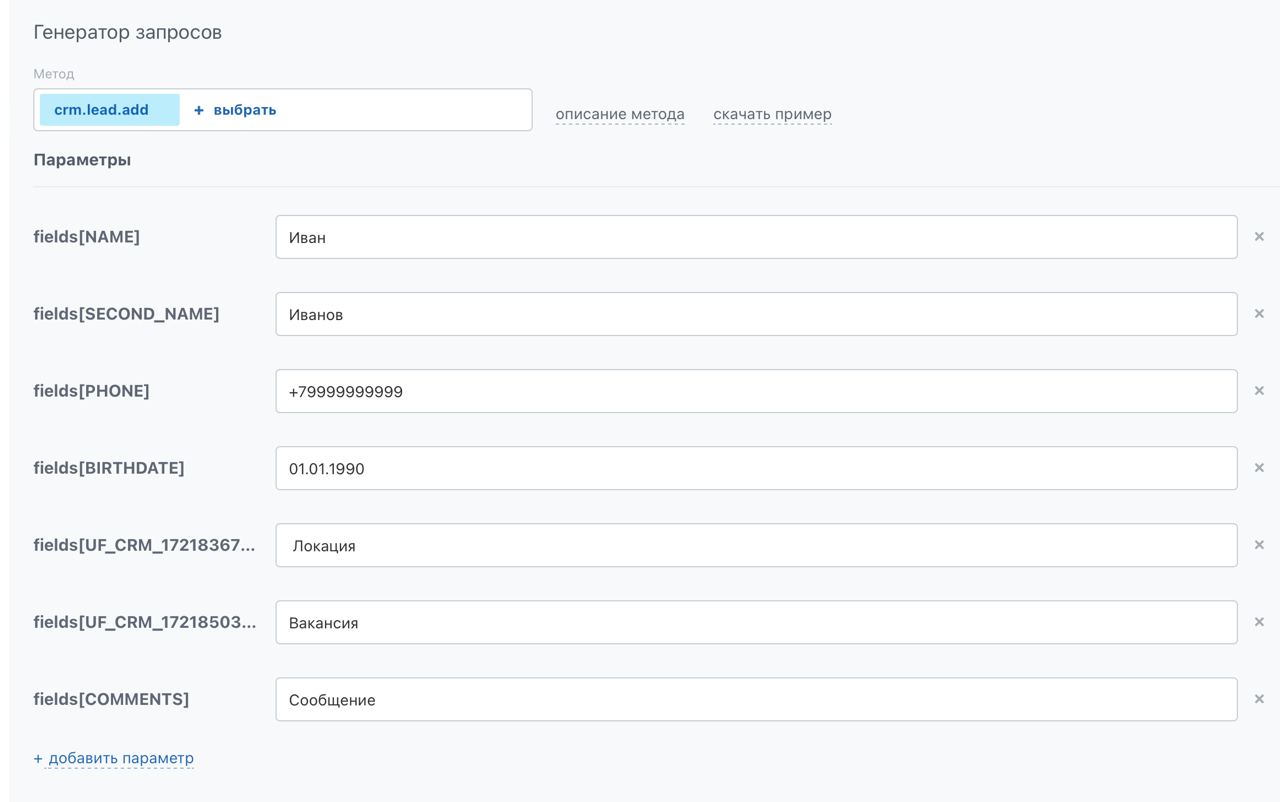Remove the fields[PHONE] parameter row
This screenshot has width=1280, height=802.
1259,391
